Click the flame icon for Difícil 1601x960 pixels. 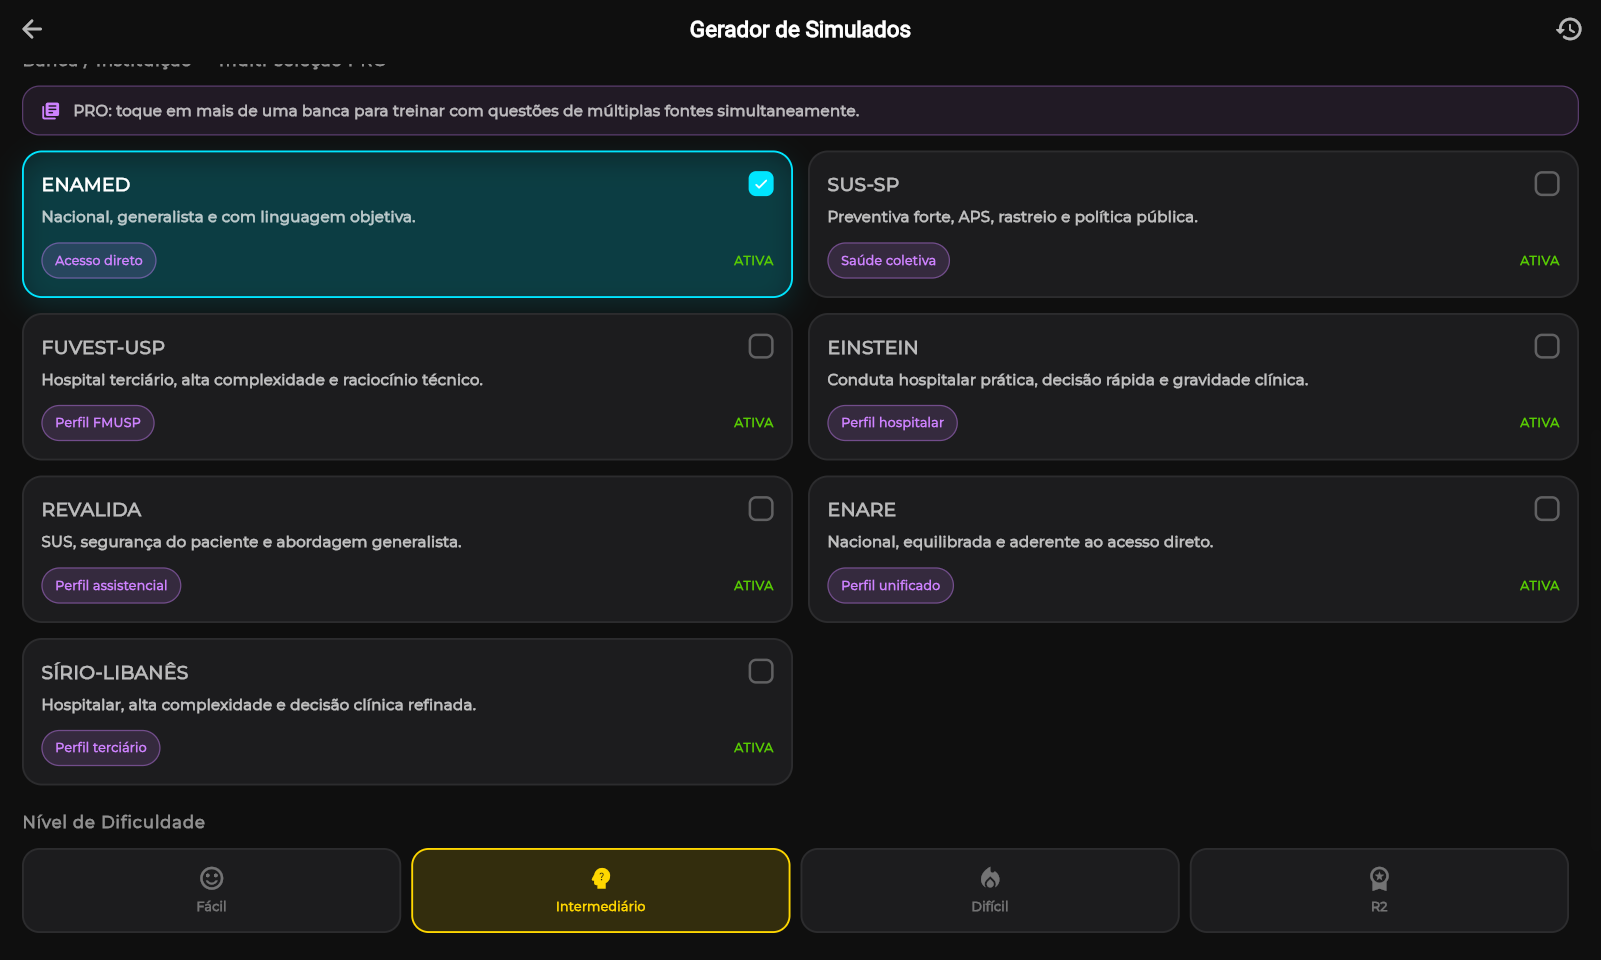[x=990, y=878]
